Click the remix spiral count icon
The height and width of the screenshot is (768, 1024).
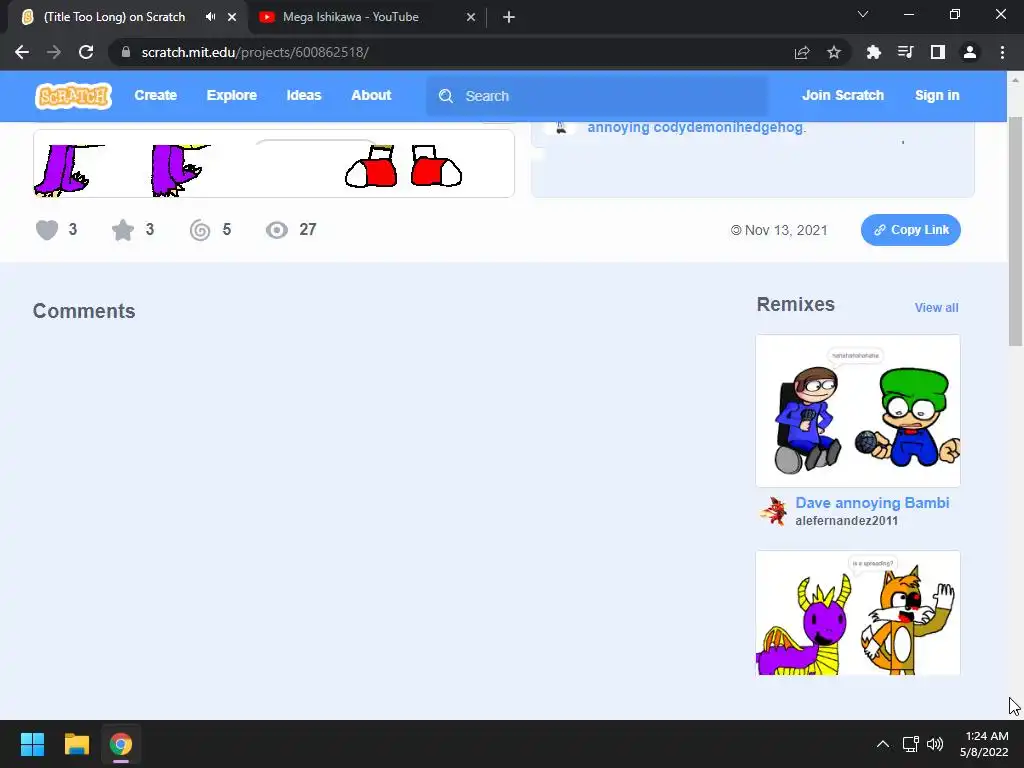[200, 230]
